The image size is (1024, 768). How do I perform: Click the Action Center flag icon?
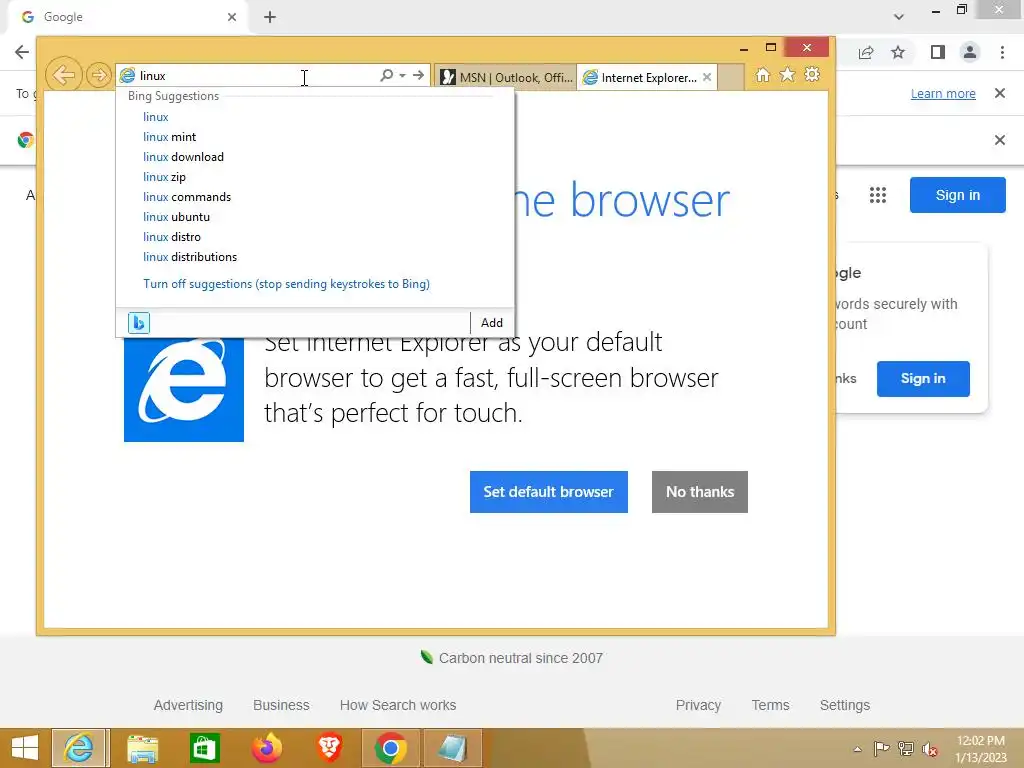click(x=881, y=749)
